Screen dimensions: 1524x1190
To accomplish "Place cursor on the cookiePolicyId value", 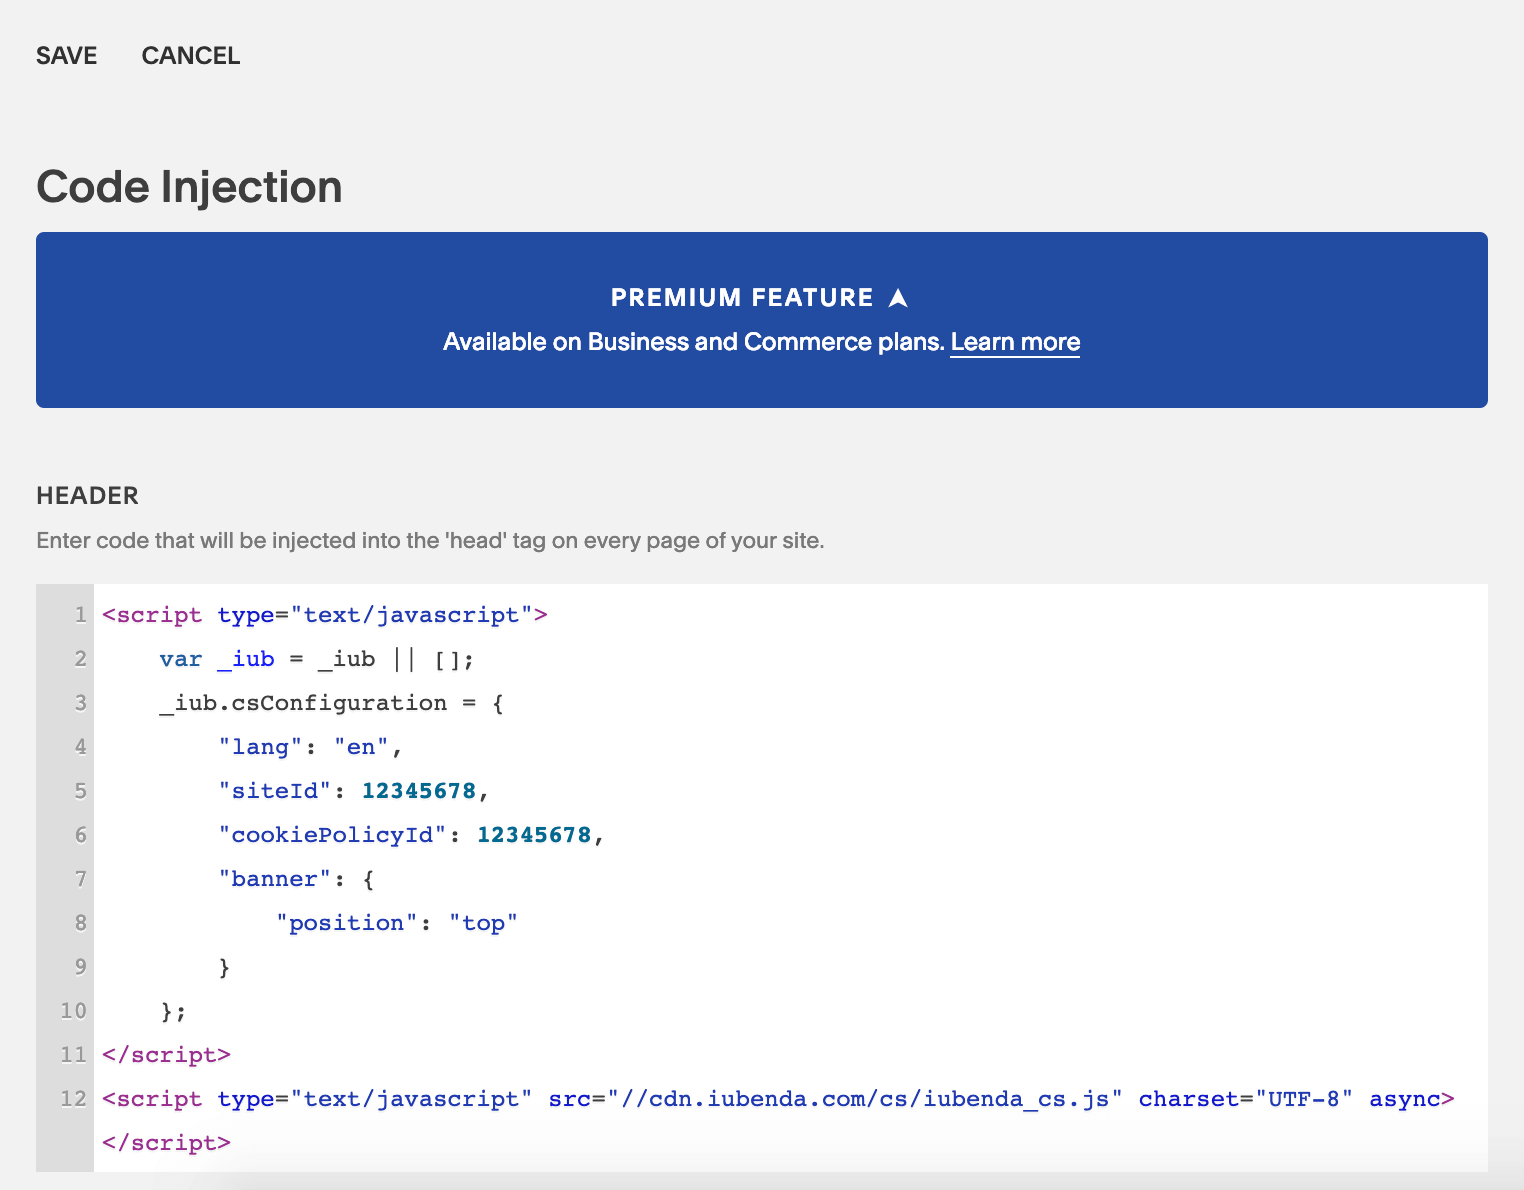I will (534, 835).
